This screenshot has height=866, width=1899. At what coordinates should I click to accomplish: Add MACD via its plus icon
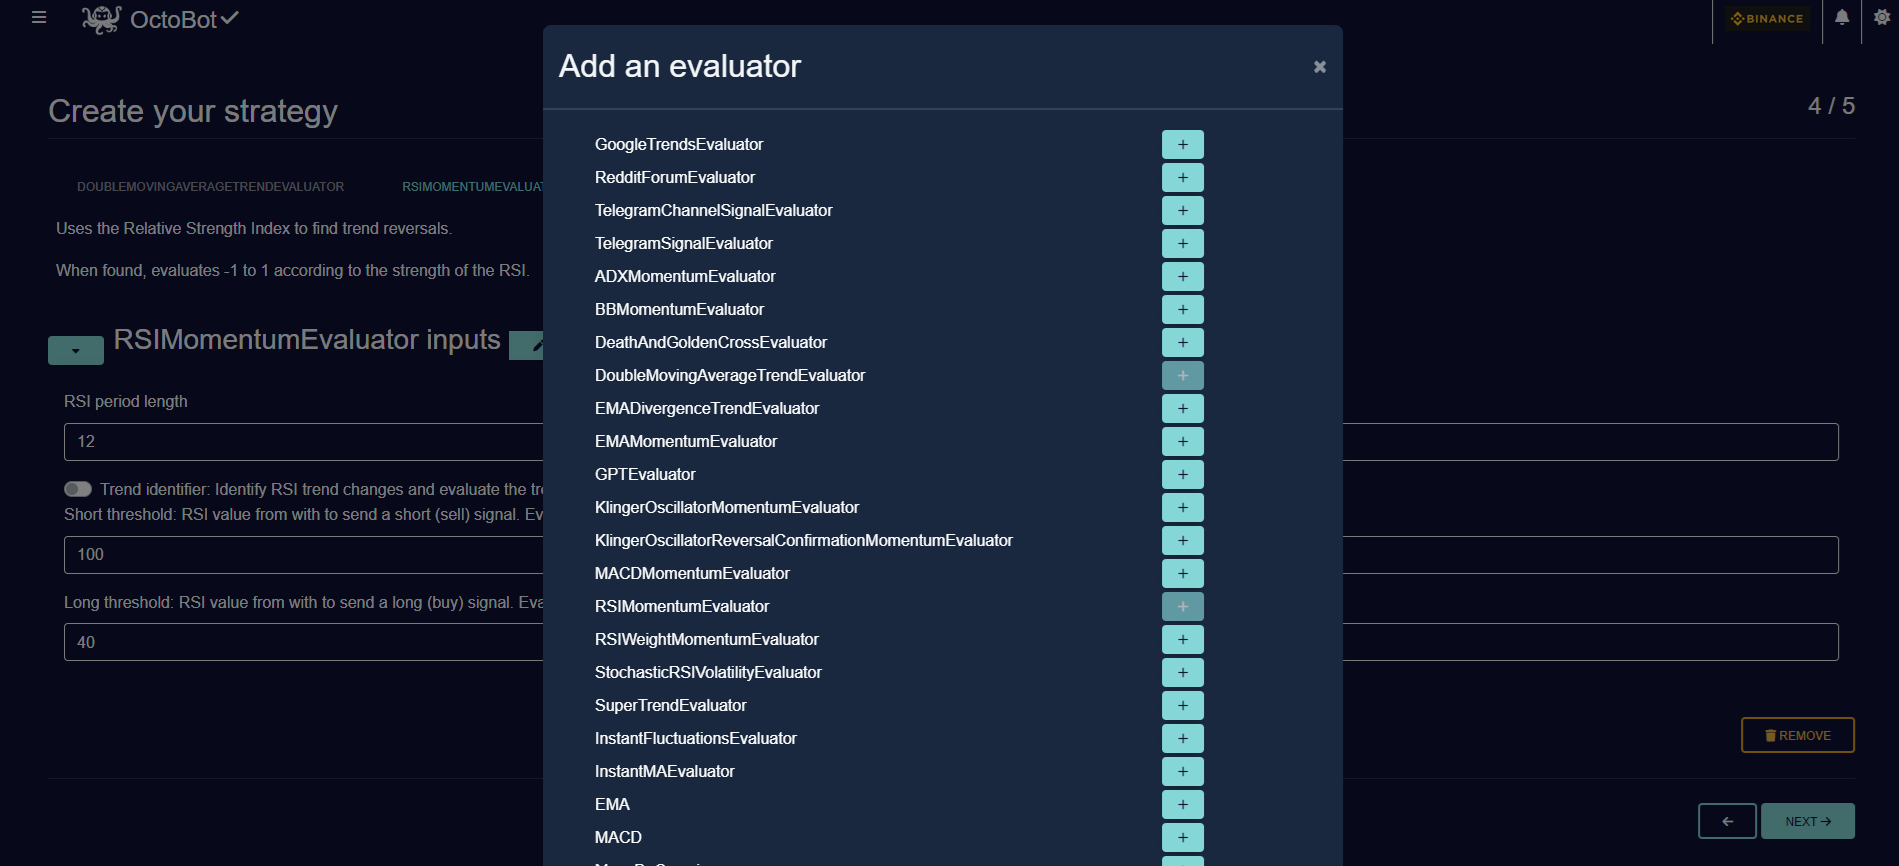click(1182, 837)
